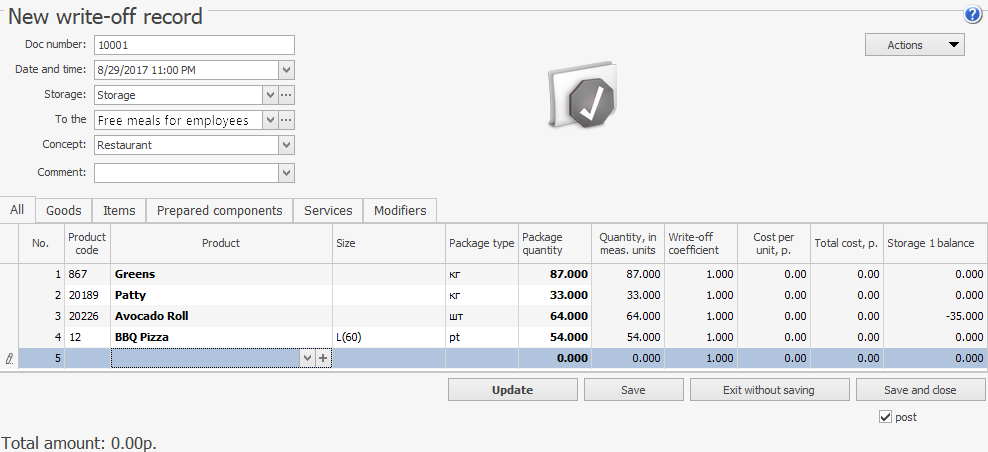Viewport: 988px width, 452px height.
Task: Click the plus button in product cell
Action: point(323,358)
